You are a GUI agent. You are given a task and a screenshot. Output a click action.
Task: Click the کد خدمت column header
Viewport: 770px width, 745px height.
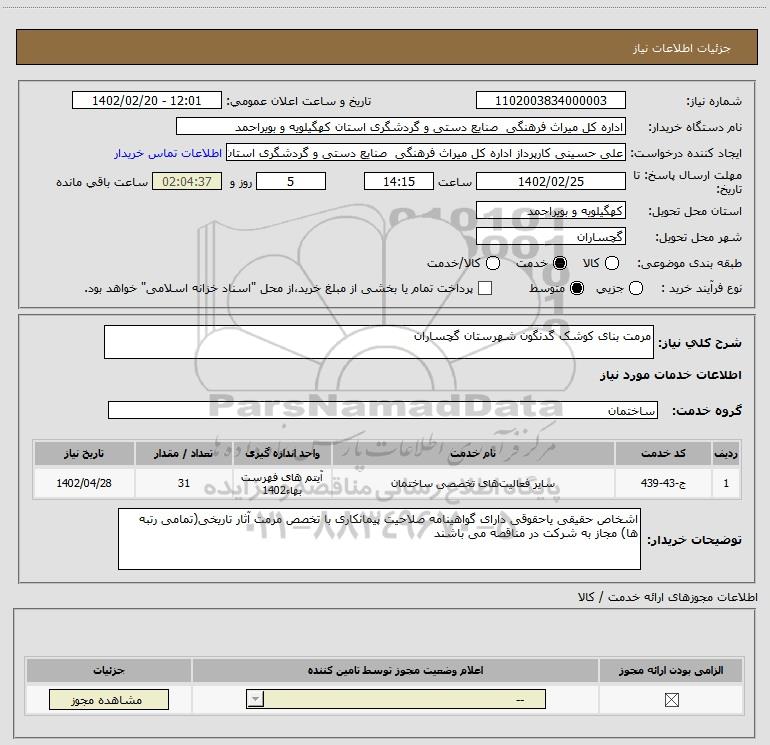[x=663, y=453]
